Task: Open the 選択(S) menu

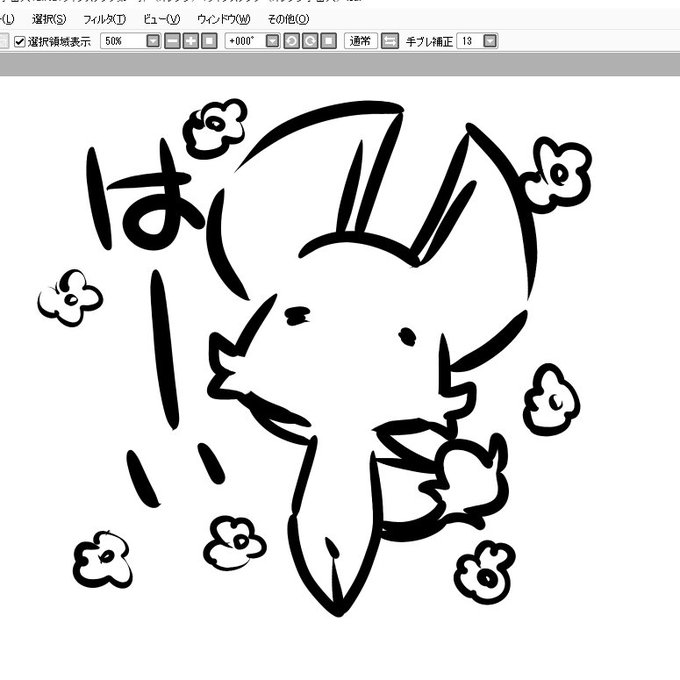Action: point(49,19)
